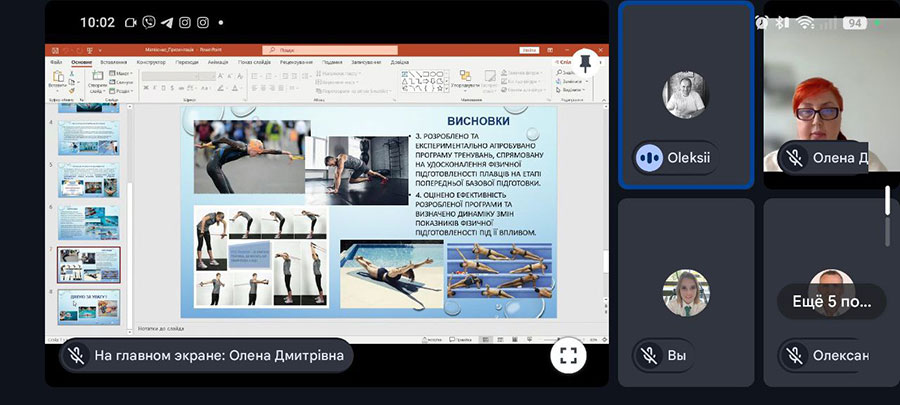Select slide 8 thumbnail
The height and width of the screenshot is (405, 900).
click(88, 307)
